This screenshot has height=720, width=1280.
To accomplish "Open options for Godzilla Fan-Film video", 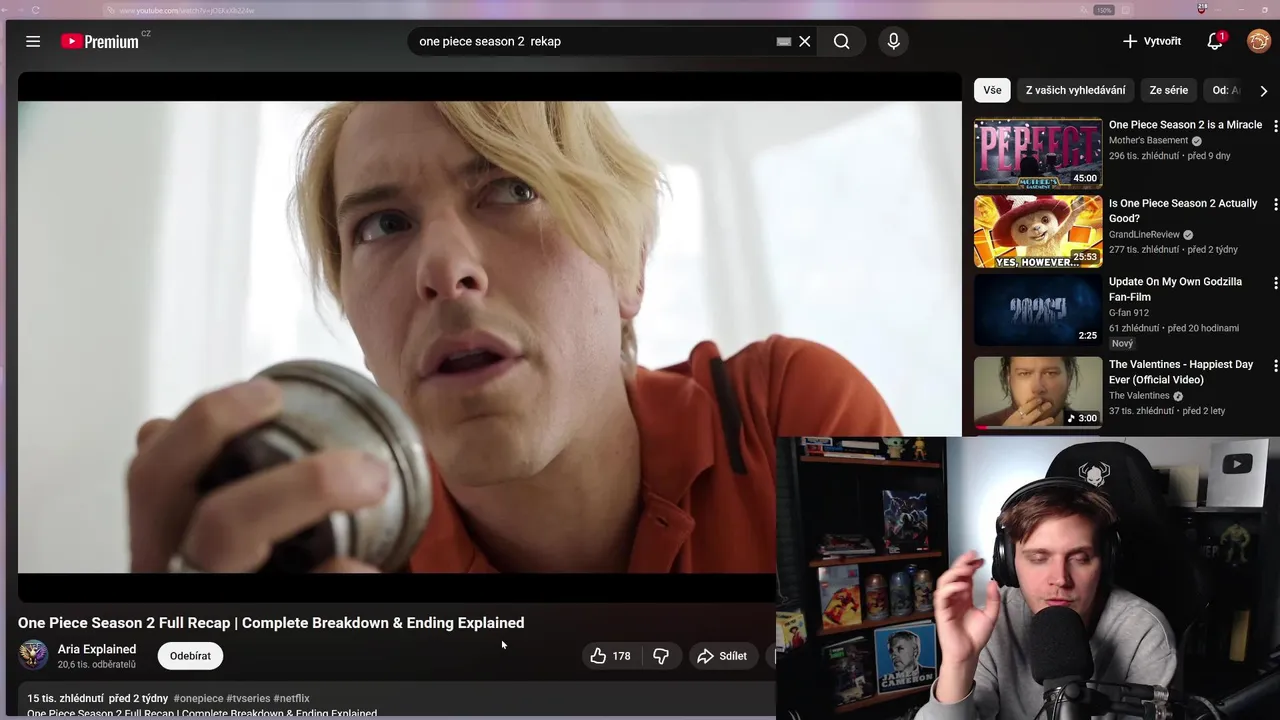I will [1275, 283].
